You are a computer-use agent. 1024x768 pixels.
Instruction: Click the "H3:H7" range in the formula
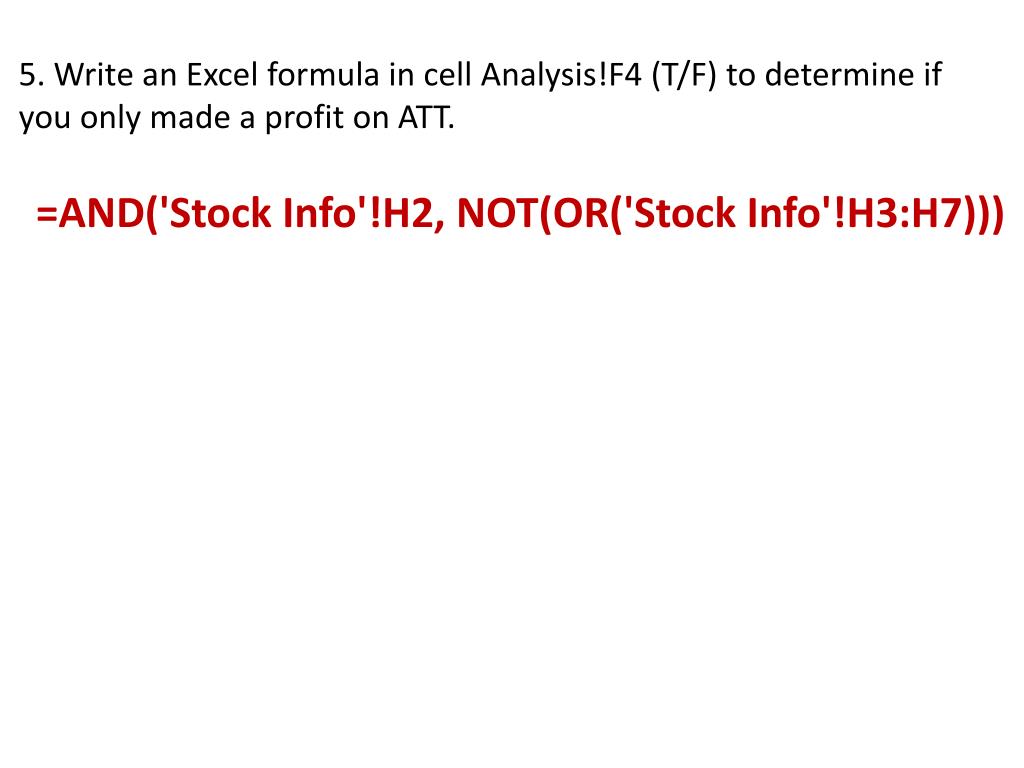coord(906,214)
